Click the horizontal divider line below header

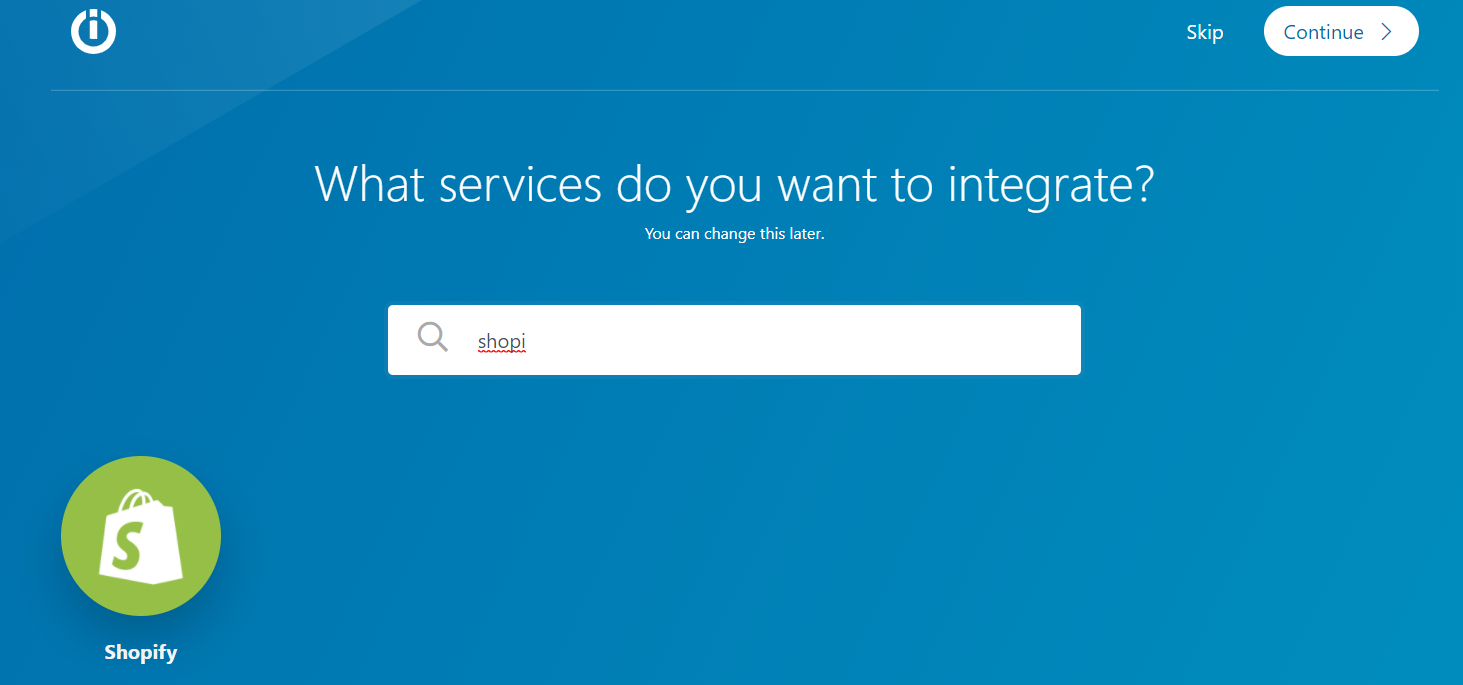(744, 90)
